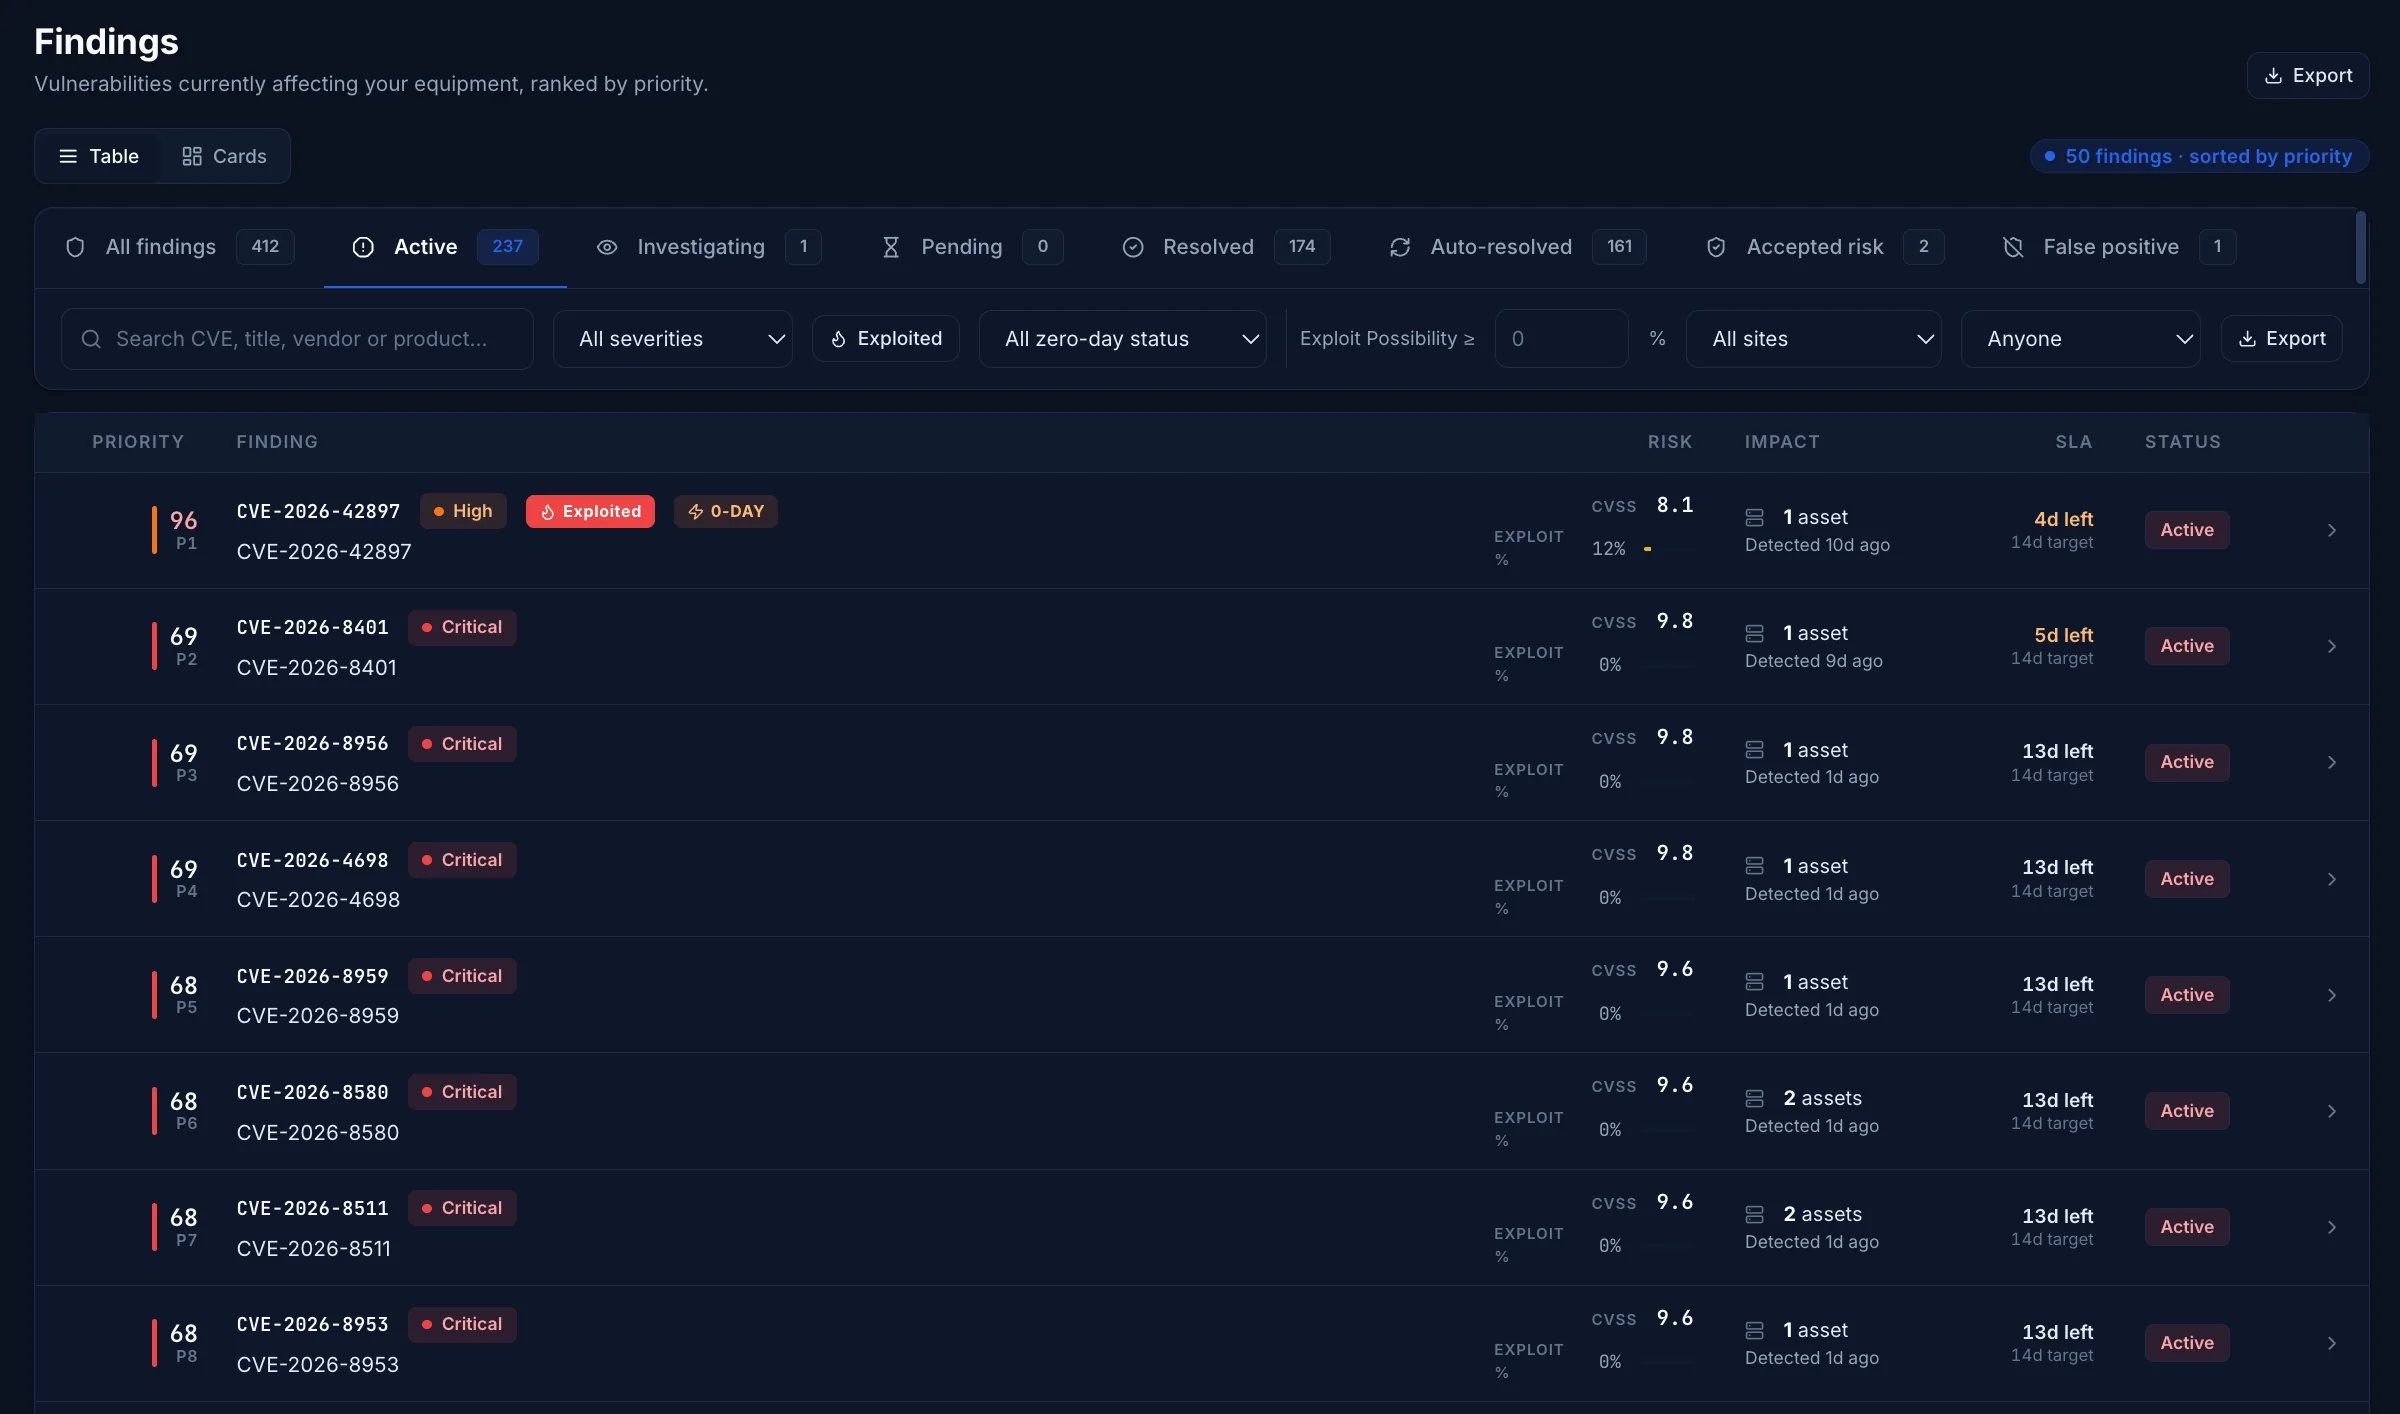Click the hourglass icon beside Pending
The height and width of the screenshot is (1414, 2400).
tap(891, 247)
